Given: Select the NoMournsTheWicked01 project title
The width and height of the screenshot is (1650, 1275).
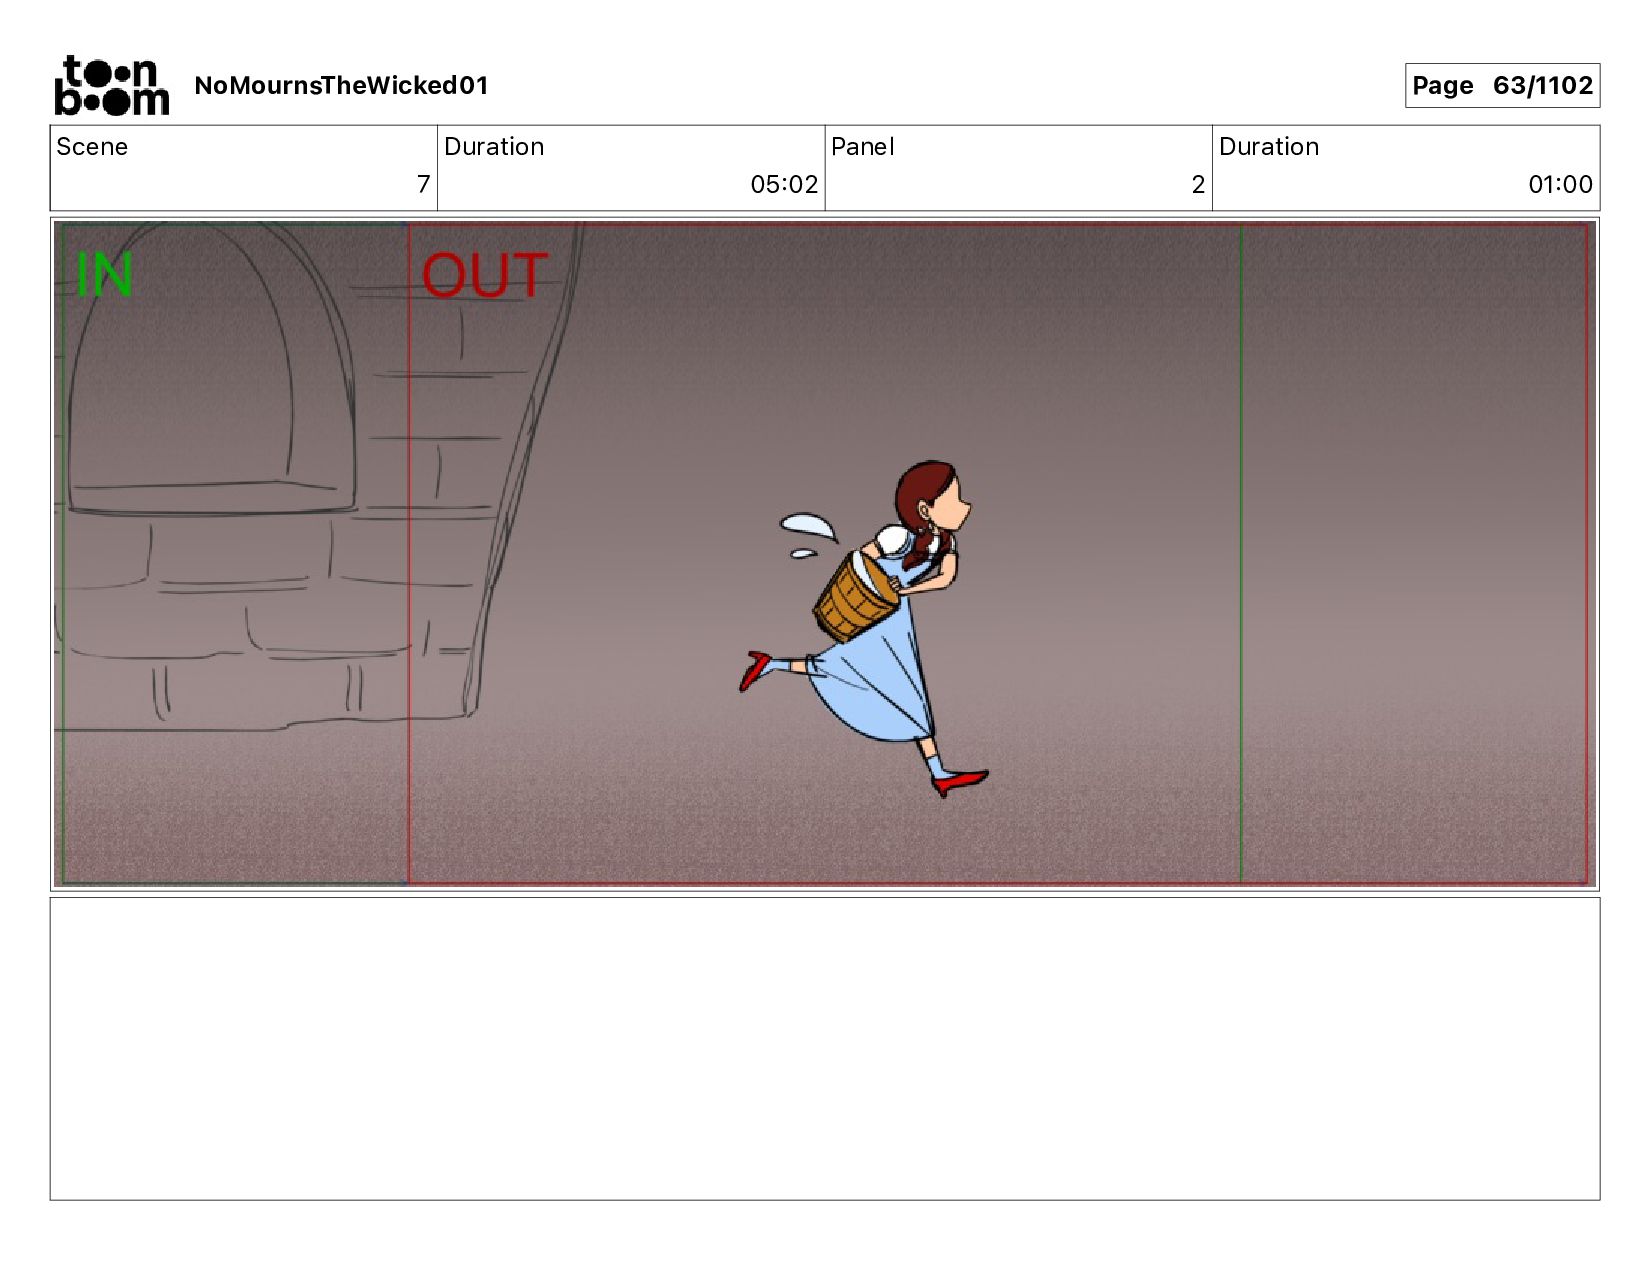Looking at the screenshot, I should 341,85.
